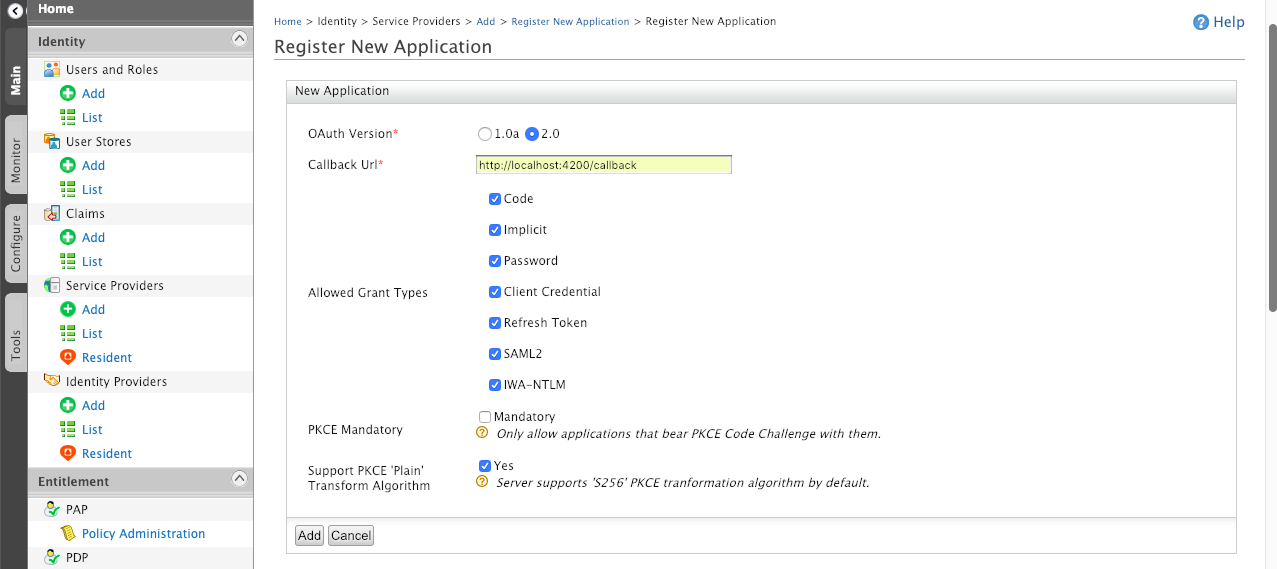This screenshot has width=1277, height=569.
Task: Click the Help question mark icon
Action: click(x=1201, y=22)
